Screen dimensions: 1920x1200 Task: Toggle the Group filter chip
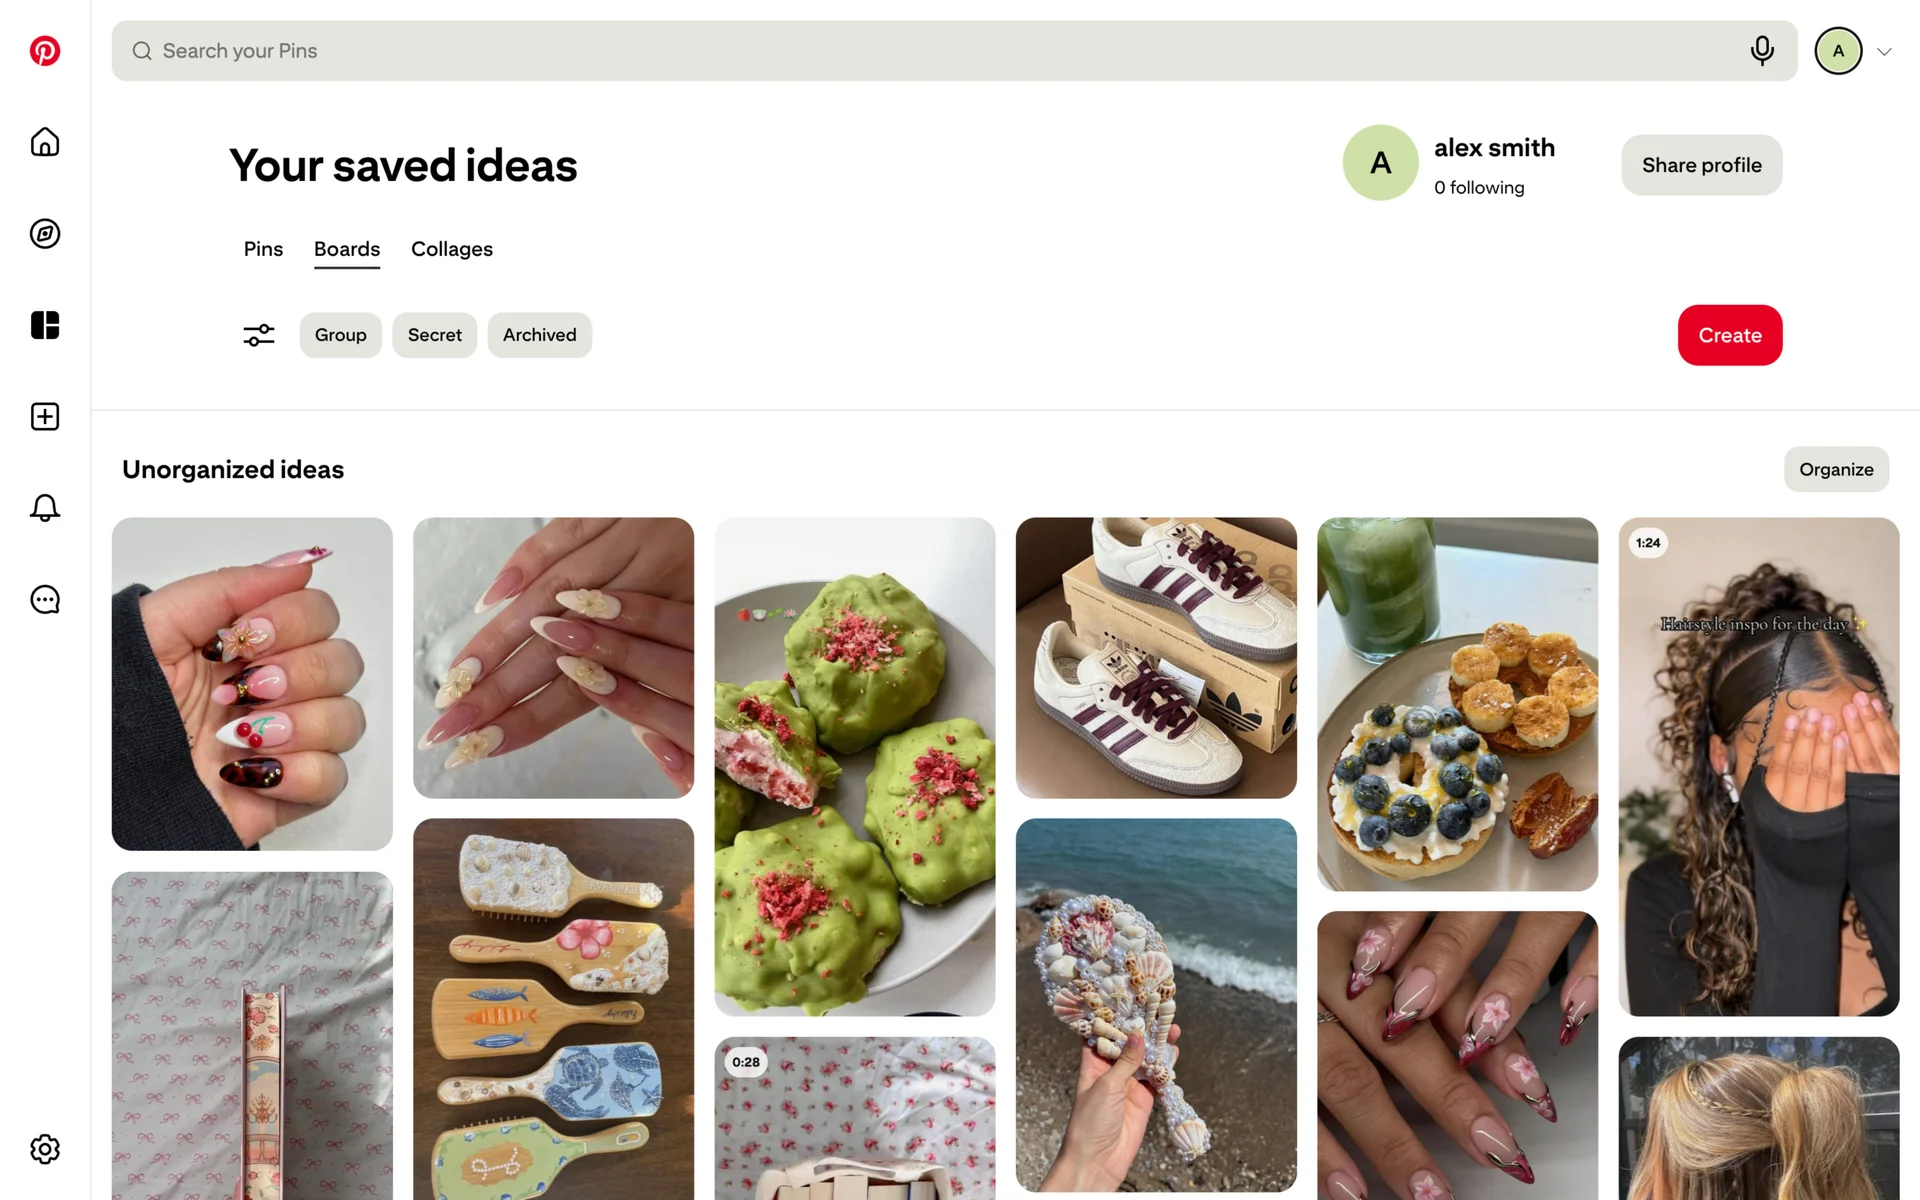[x=341, y=335]
